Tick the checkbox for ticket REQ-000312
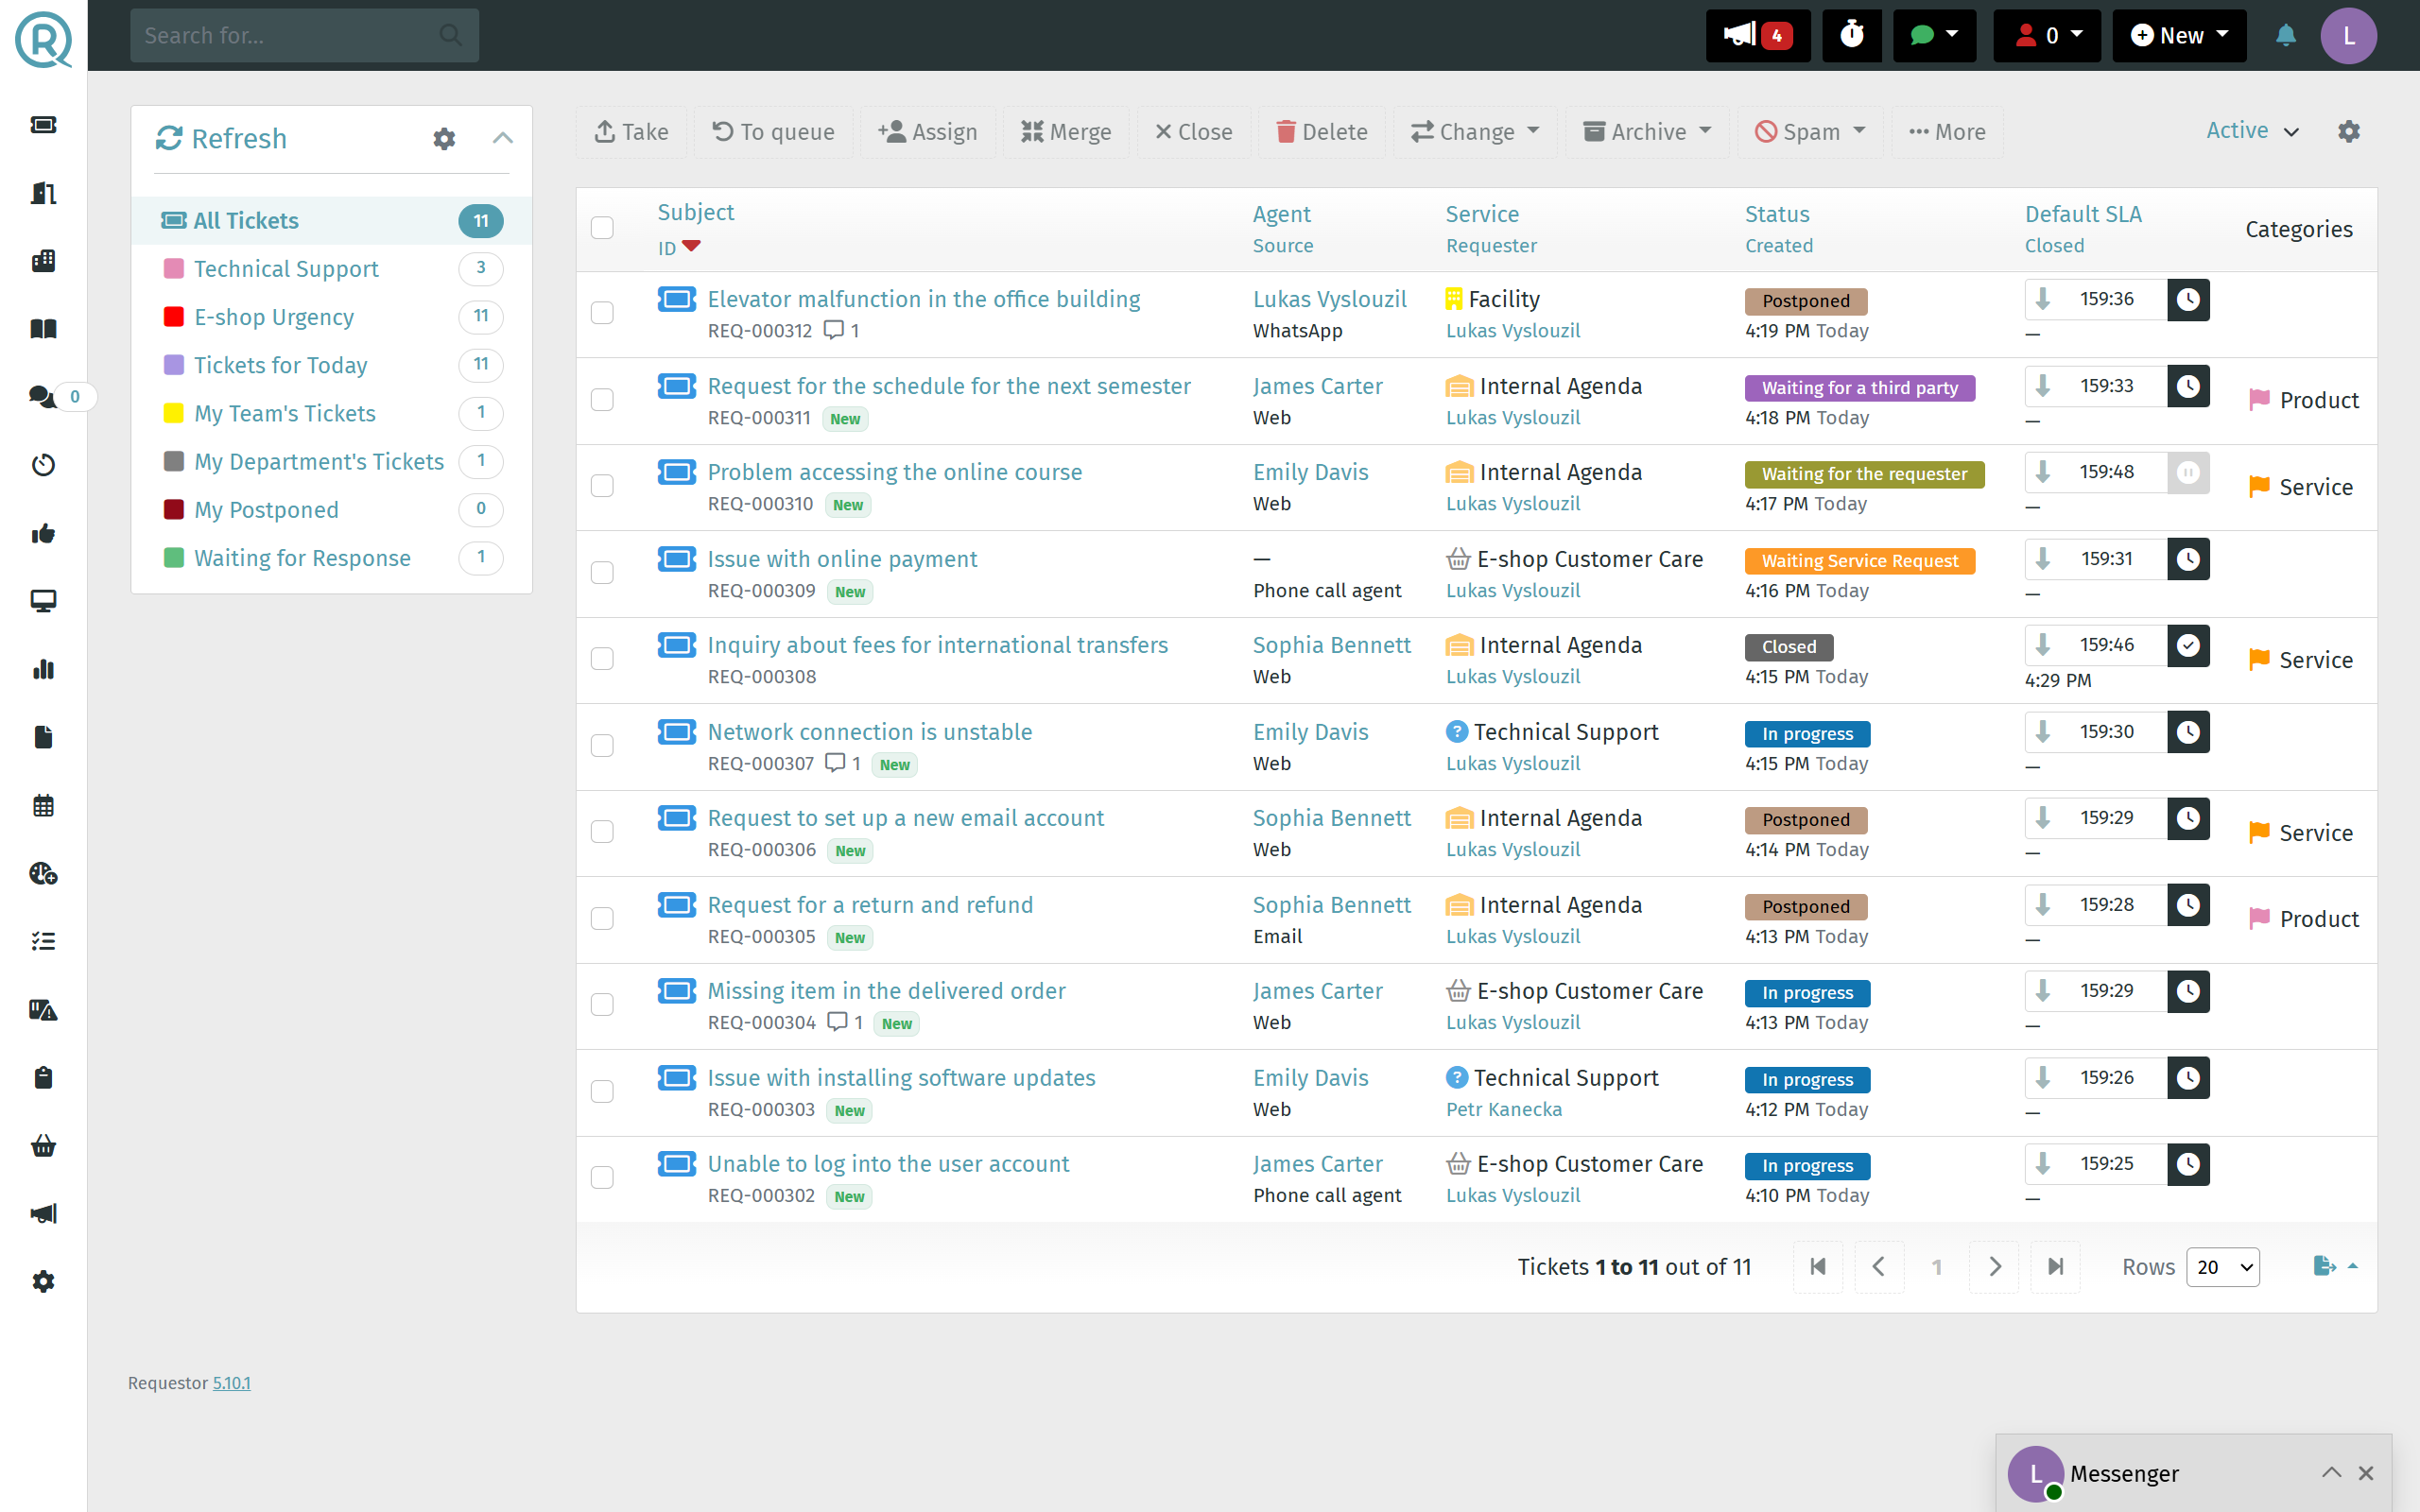Screen dimensions: 2420x1512 click(603, 312)
